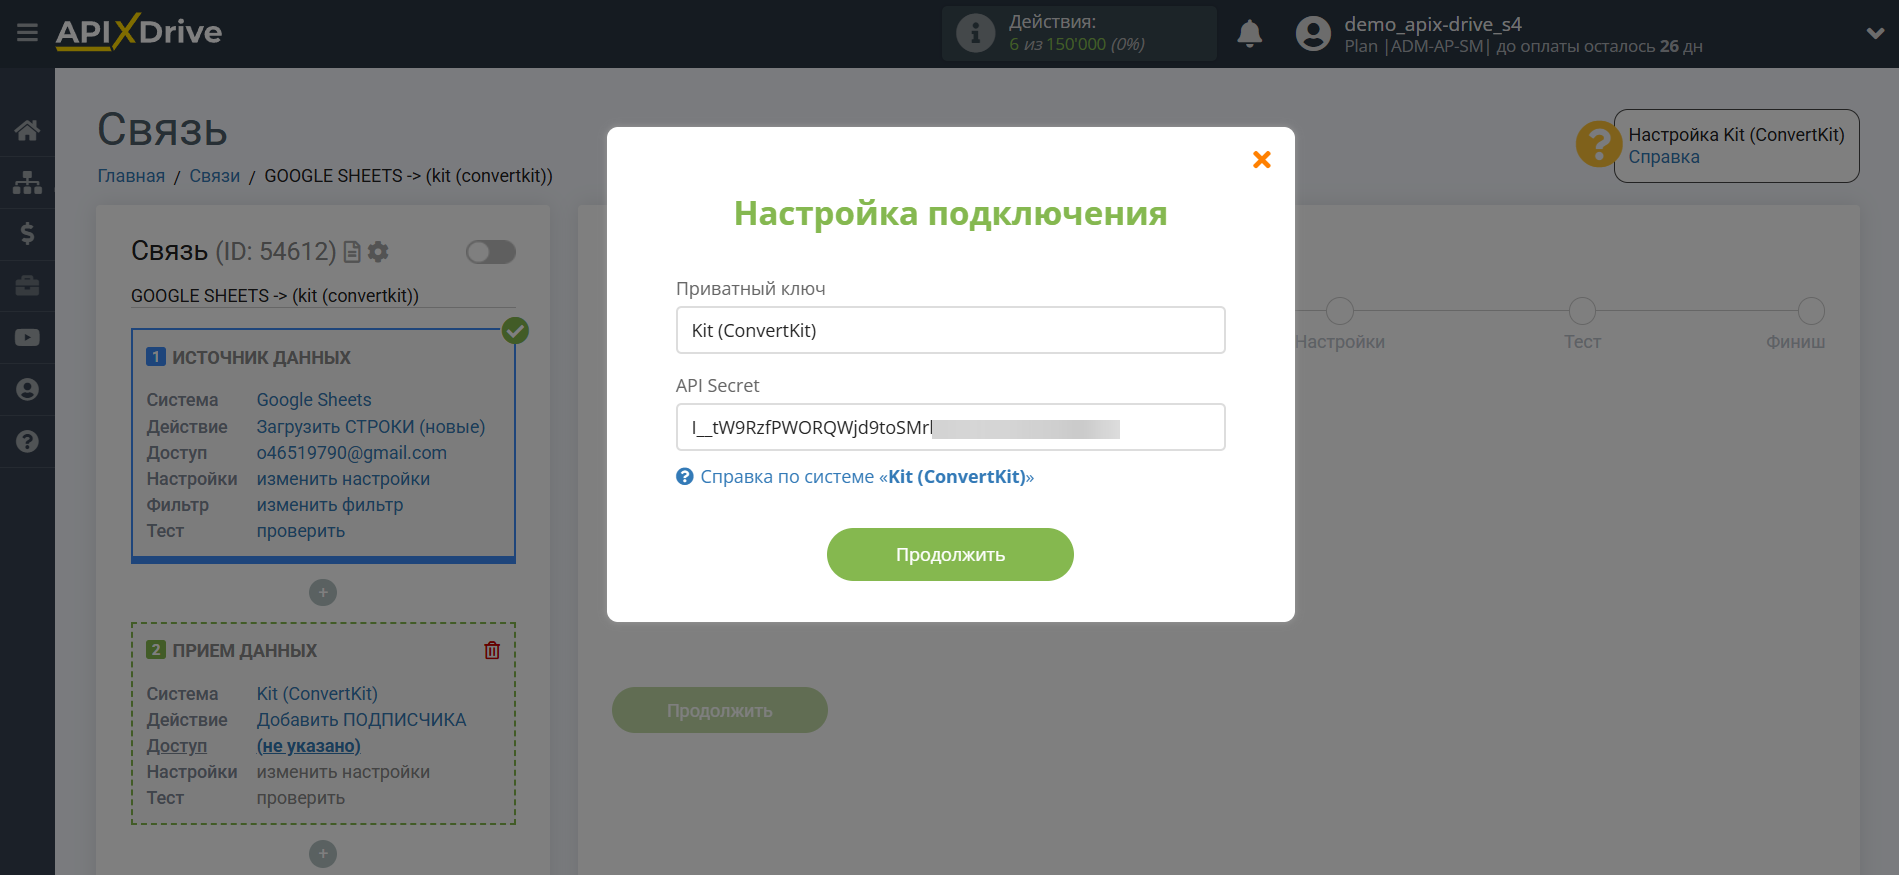Open the connection settings gear icon
The width and height of the screenshot is (1899, 875).
click(378, 252)
